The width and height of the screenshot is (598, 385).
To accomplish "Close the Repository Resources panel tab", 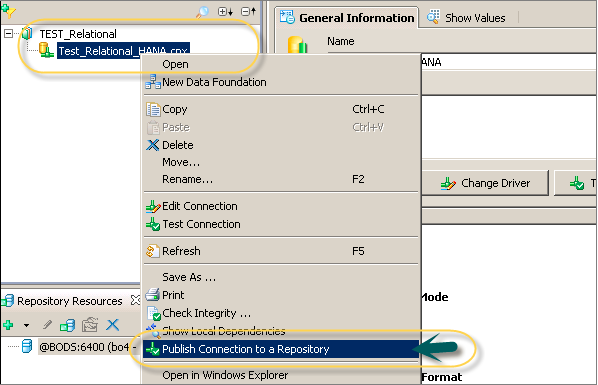I will 135,301.
